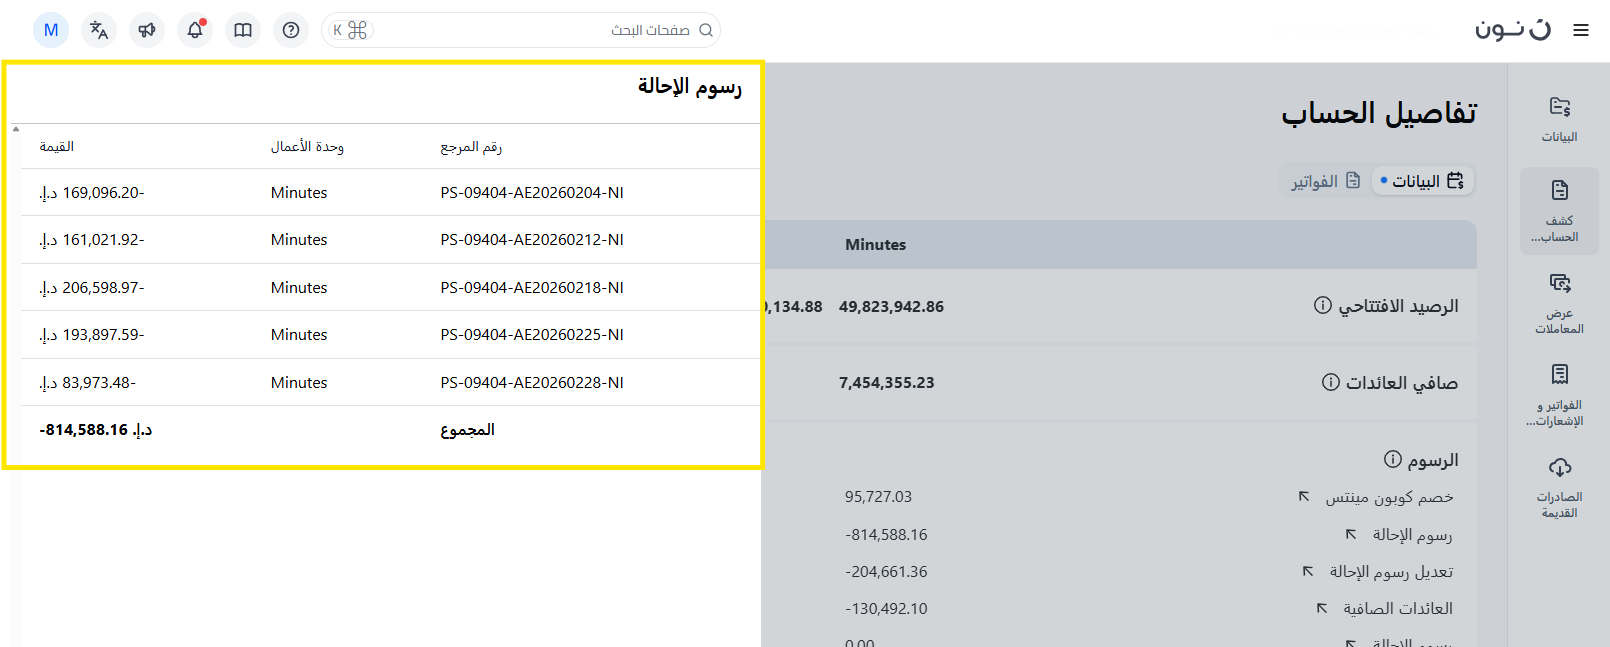Screen dimensions: 1610x647
Task: Open the hamburger menu icon
Action: [1580, 30]
